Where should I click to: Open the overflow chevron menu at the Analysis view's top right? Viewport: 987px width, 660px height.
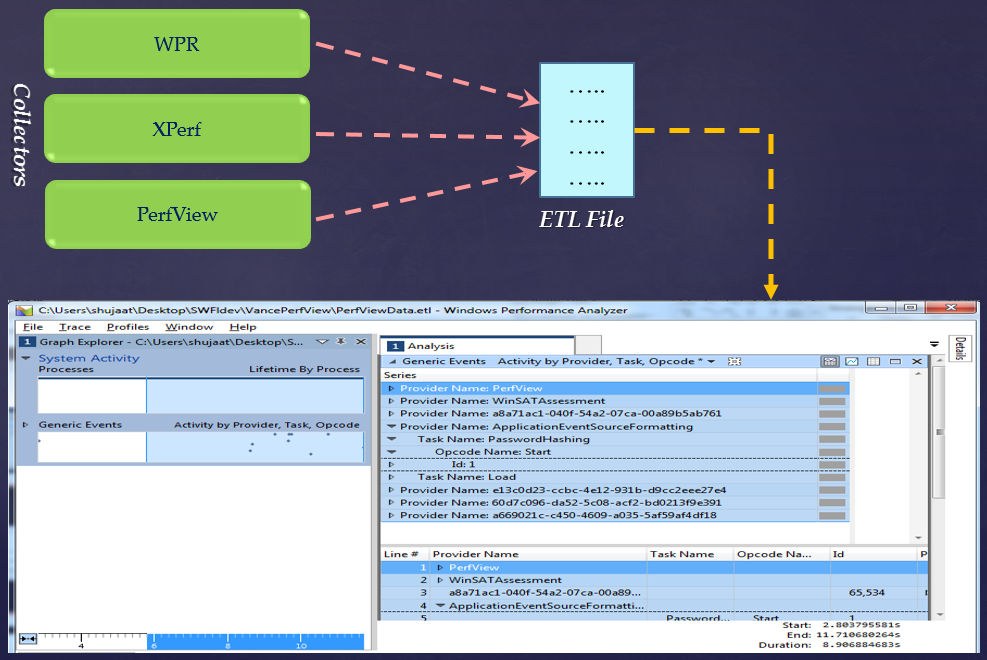pyautogui.click(x=935, y=344)
